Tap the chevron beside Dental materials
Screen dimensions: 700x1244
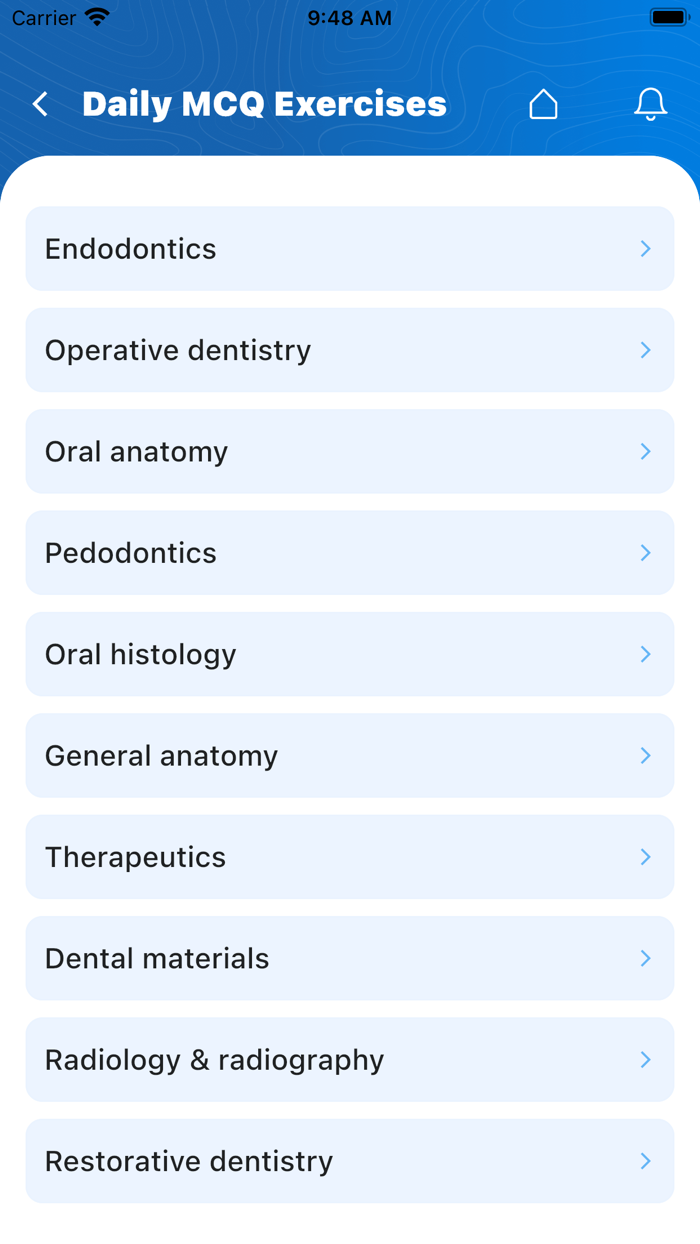(x=645, y=958)
